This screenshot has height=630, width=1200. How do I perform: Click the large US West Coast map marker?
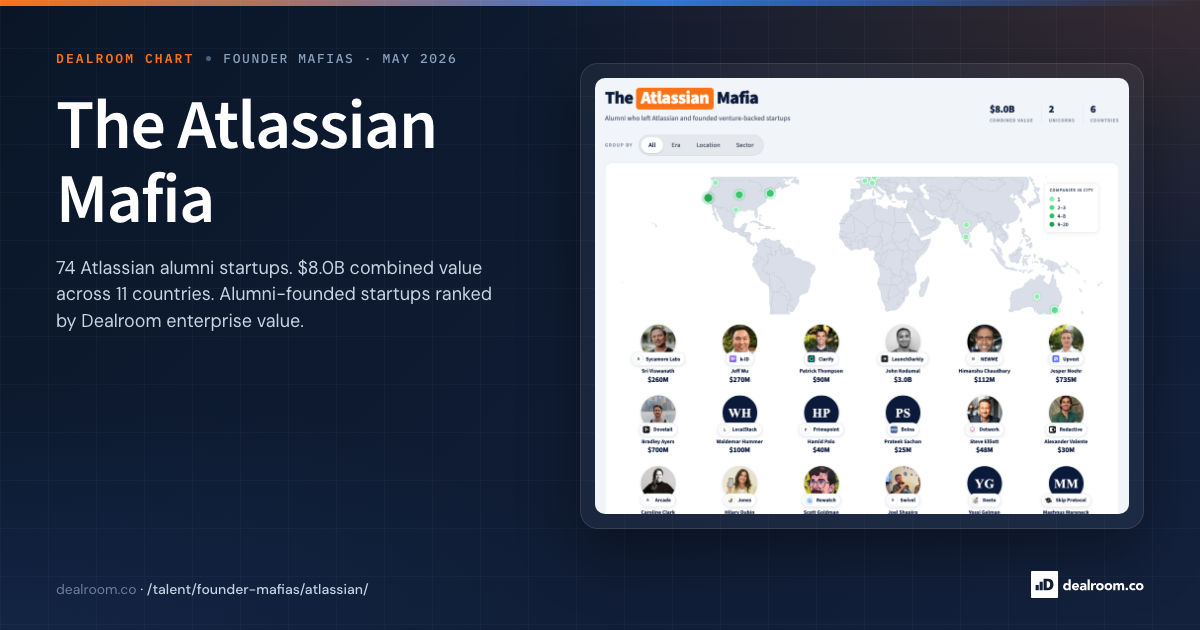pyautogui.click(x=709, y=198)
